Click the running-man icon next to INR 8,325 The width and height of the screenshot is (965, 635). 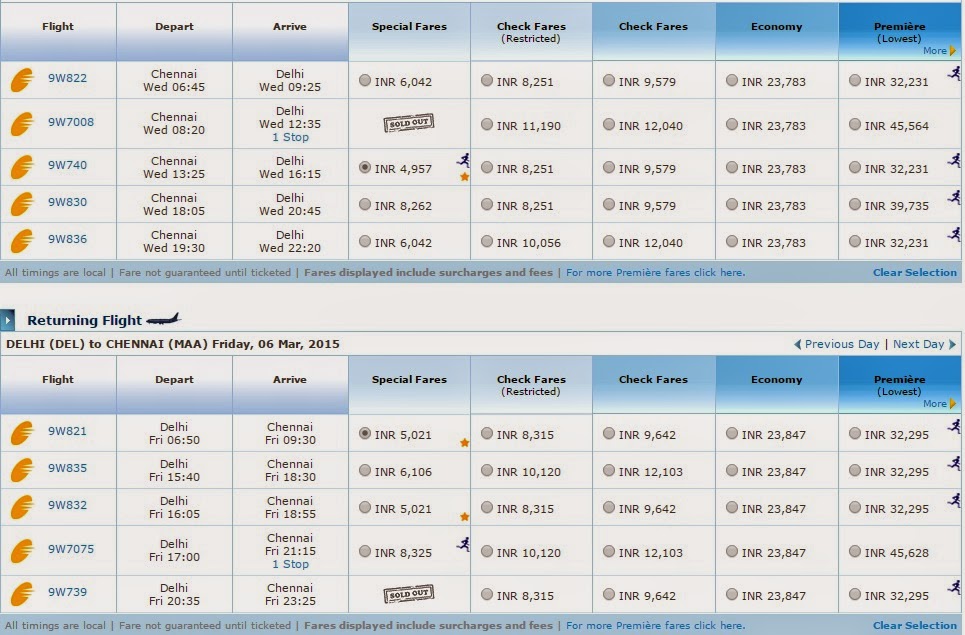click(463, 543)
